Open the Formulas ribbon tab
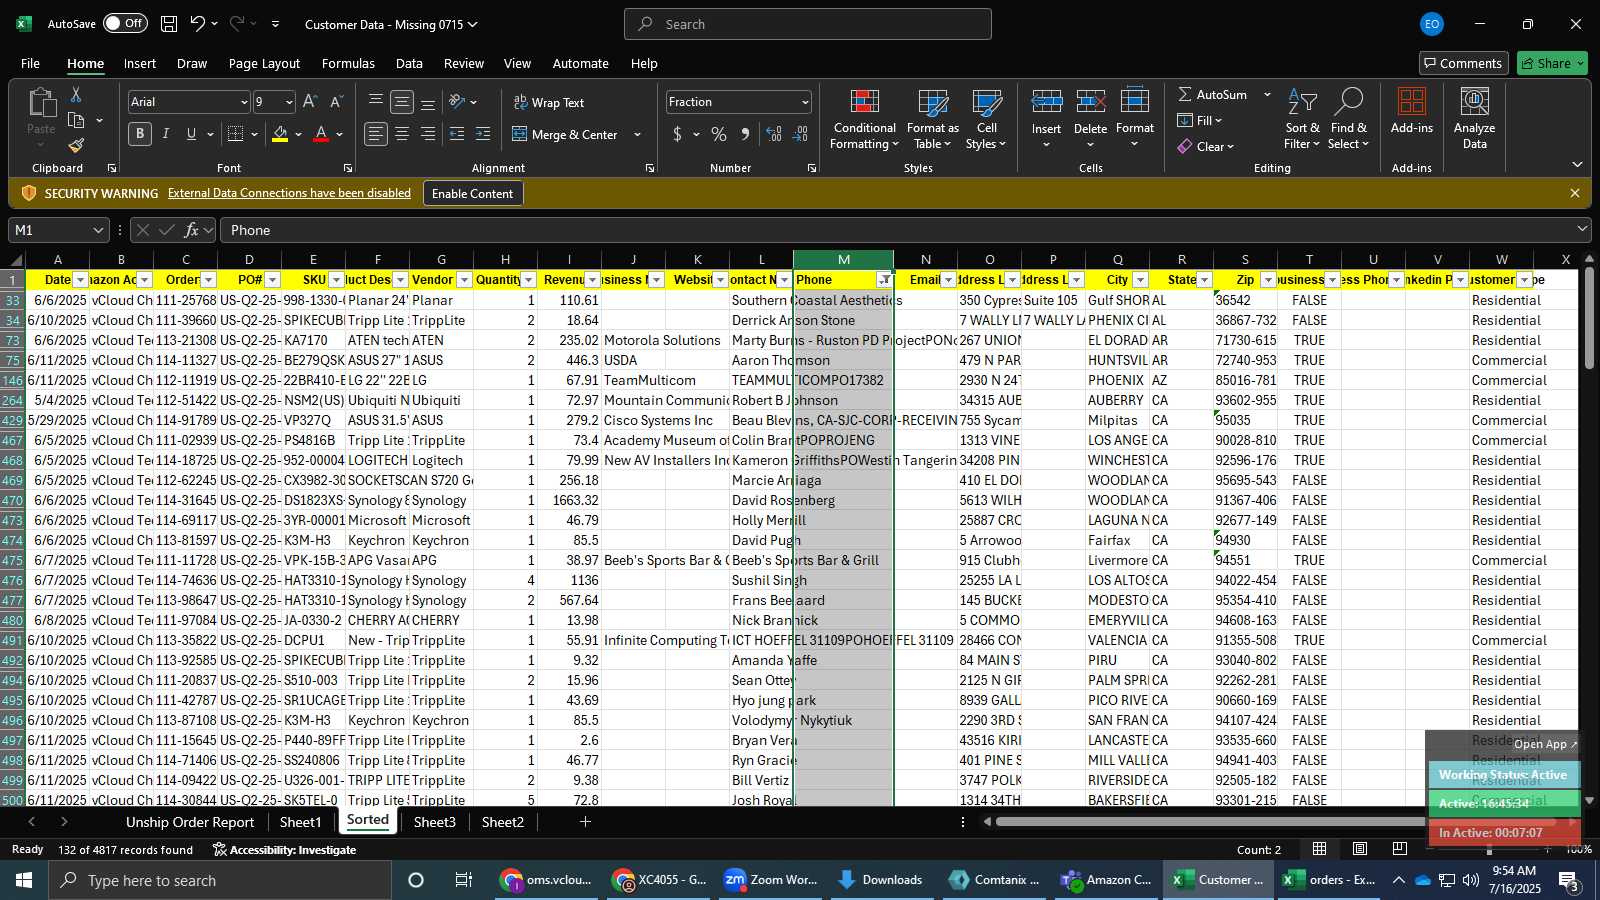 coord(348,63)
